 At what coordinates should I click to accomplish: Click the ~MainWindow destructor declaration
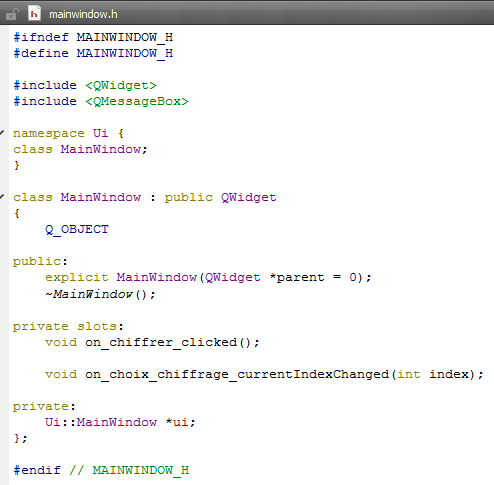click(100, 294)
